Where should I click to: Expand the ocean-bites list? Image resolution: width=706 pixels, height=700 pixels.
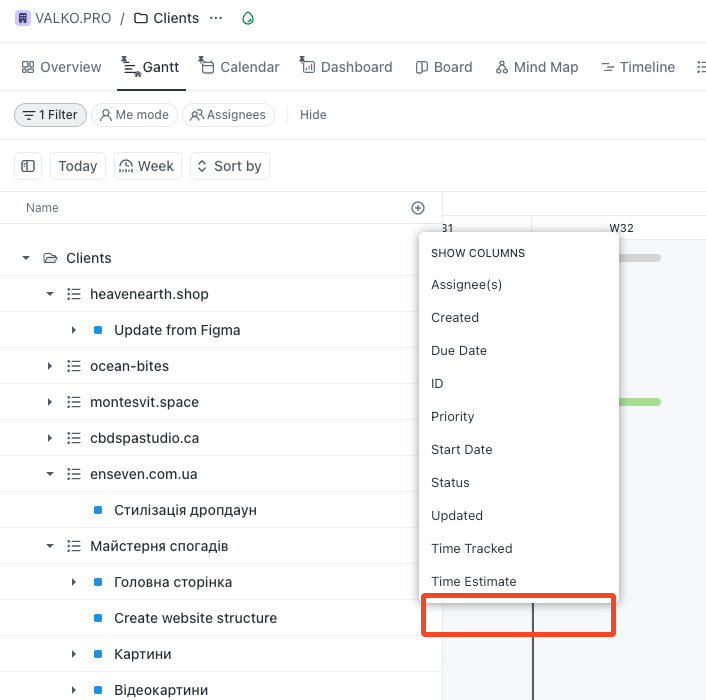coord(49,366)
